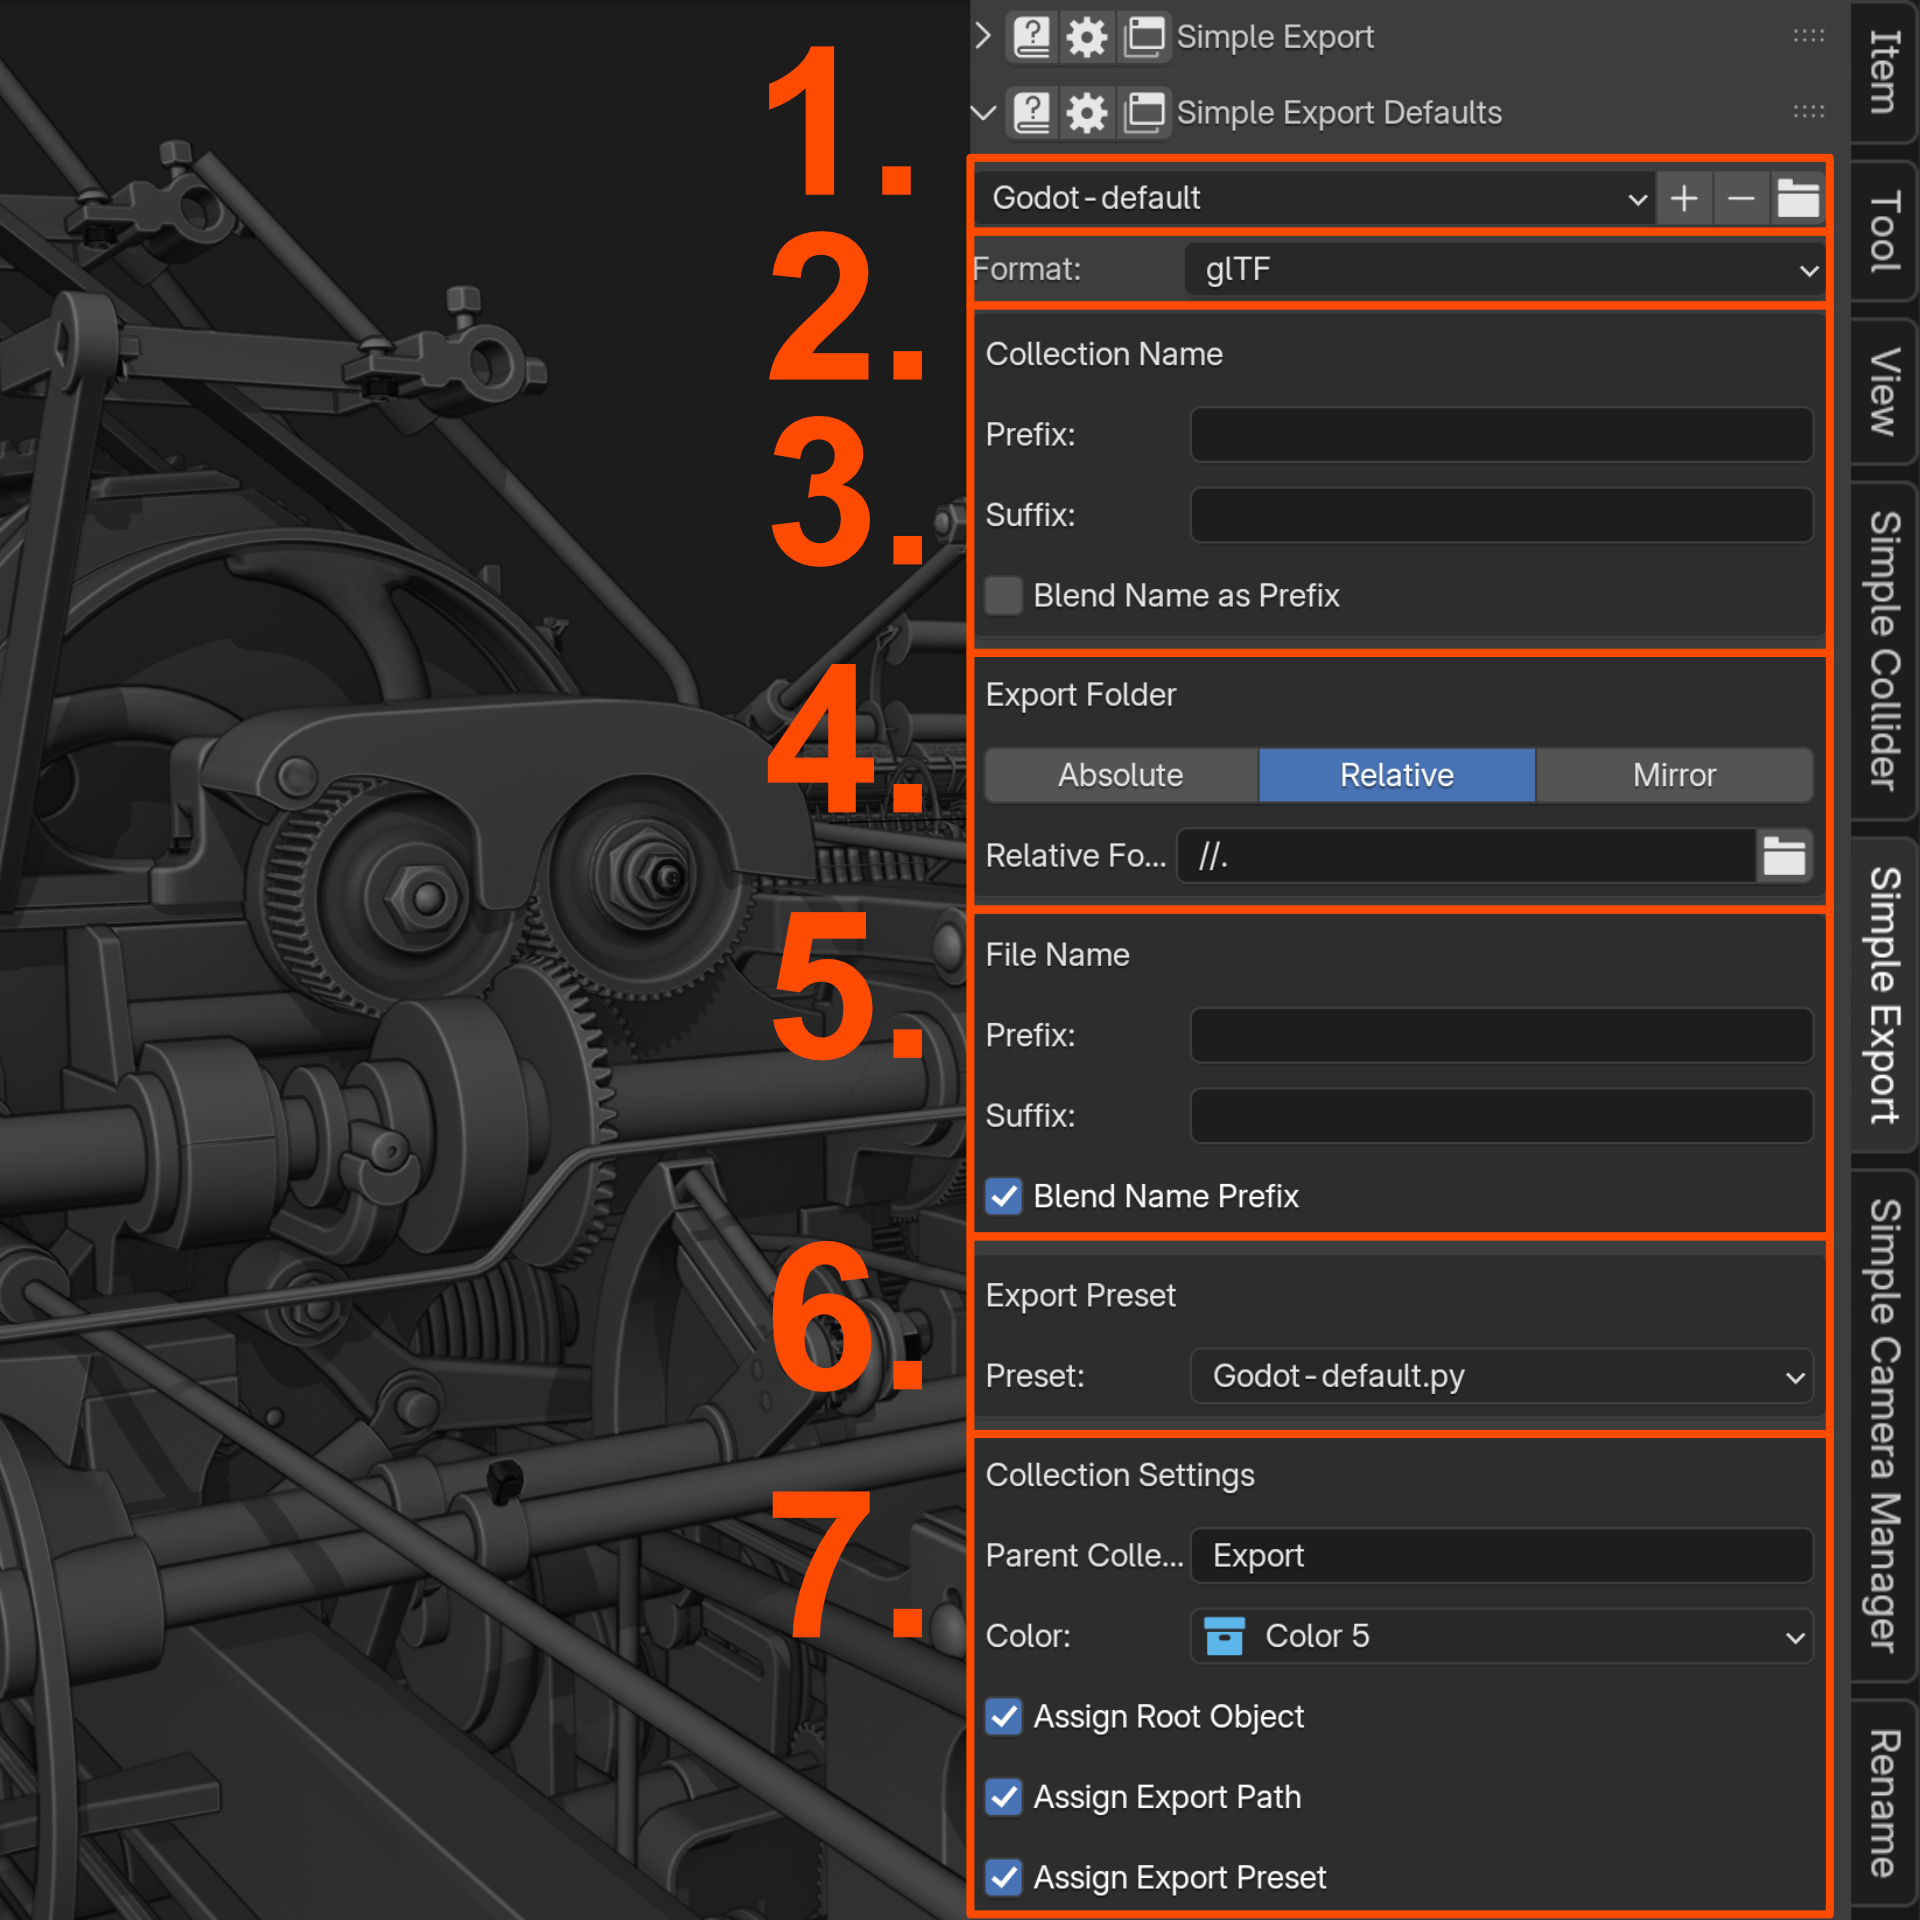Open the Godot-default preset dropdown
Viewport: 1920px width, 1920px height.
coord(1315,198)
